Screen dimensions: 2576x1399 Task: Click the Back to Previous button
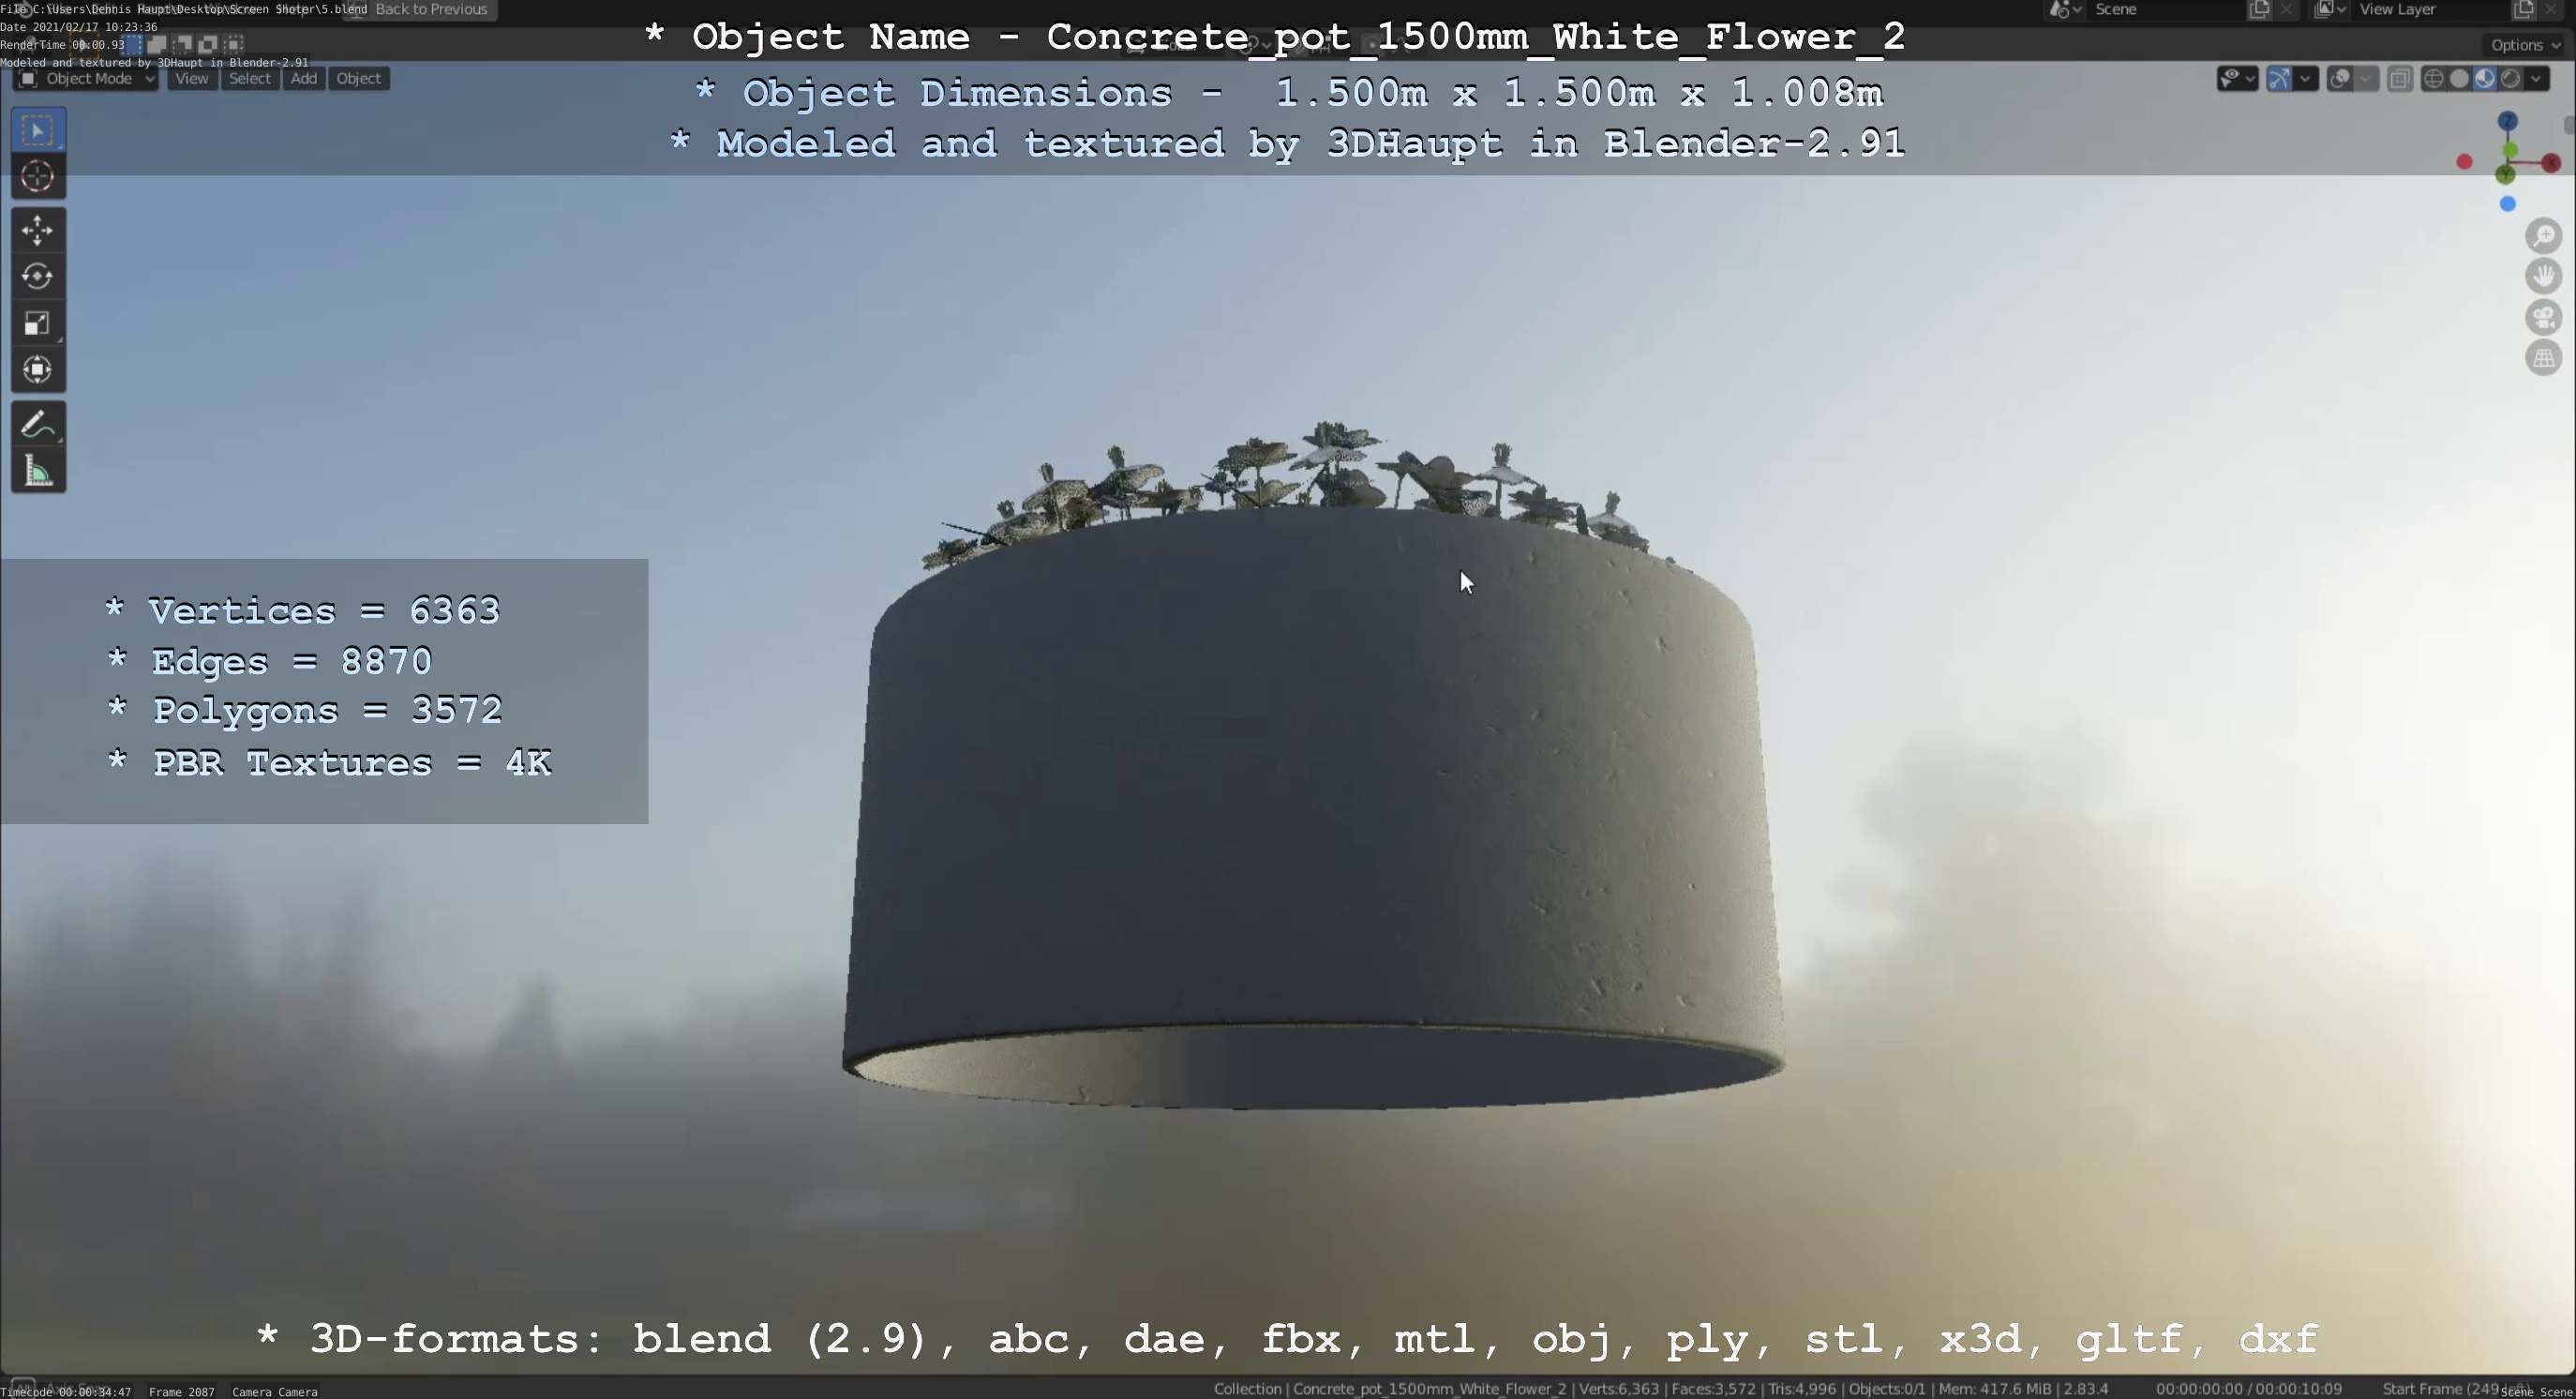[418, 10]
